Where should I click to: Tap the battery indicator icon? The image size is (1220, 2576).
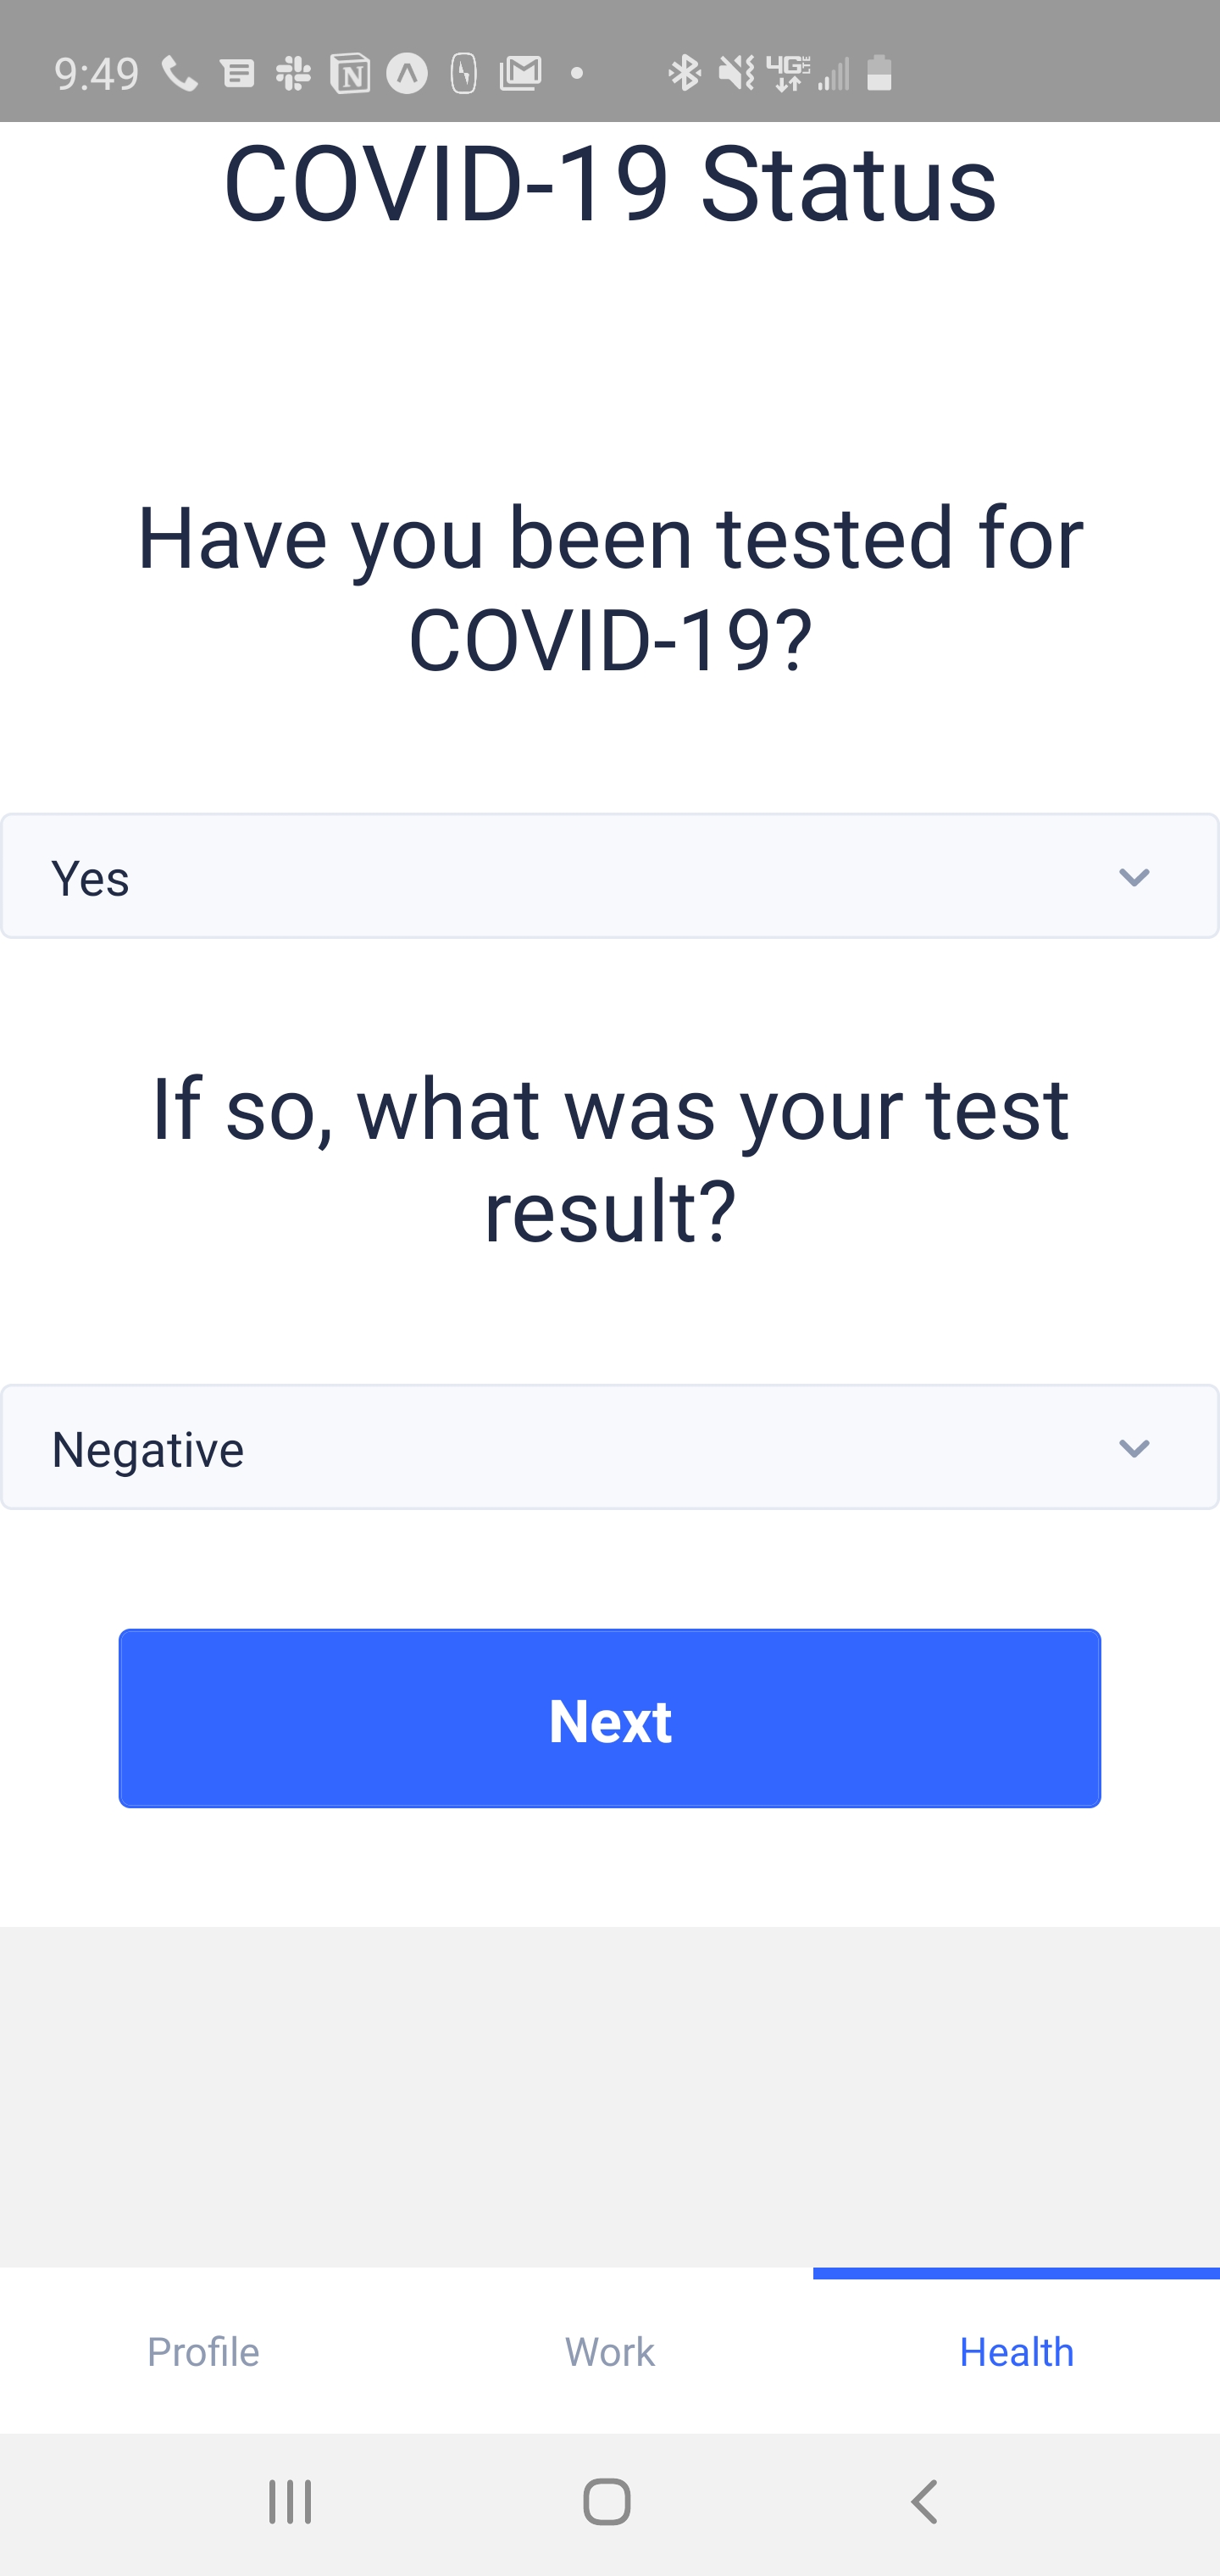click(879, 73)
